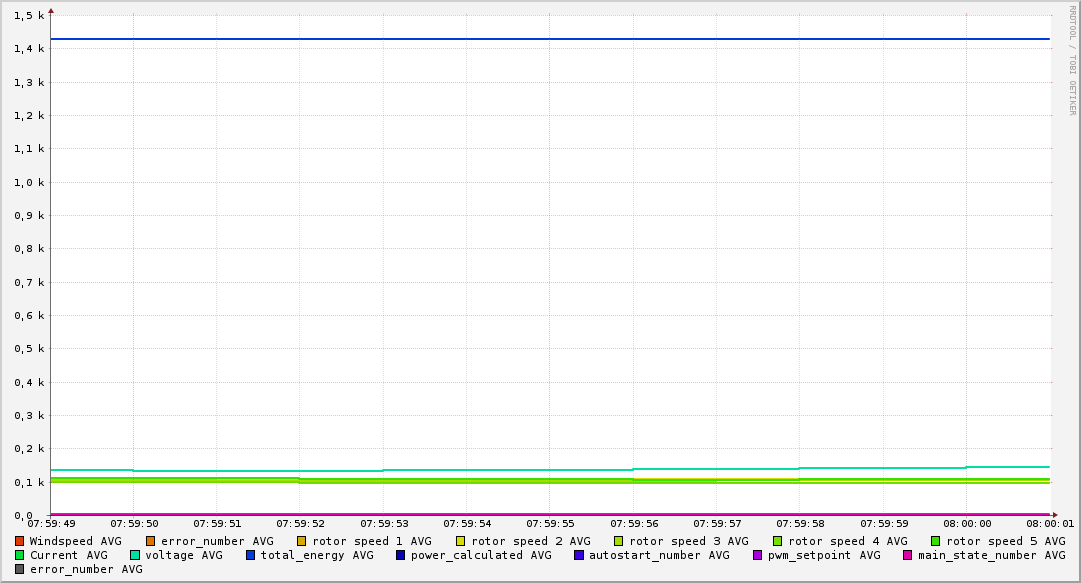Viewport: 1081px width, 583px height.
Task: Click the Current AVG legend label
Action: tap(68, 555)
